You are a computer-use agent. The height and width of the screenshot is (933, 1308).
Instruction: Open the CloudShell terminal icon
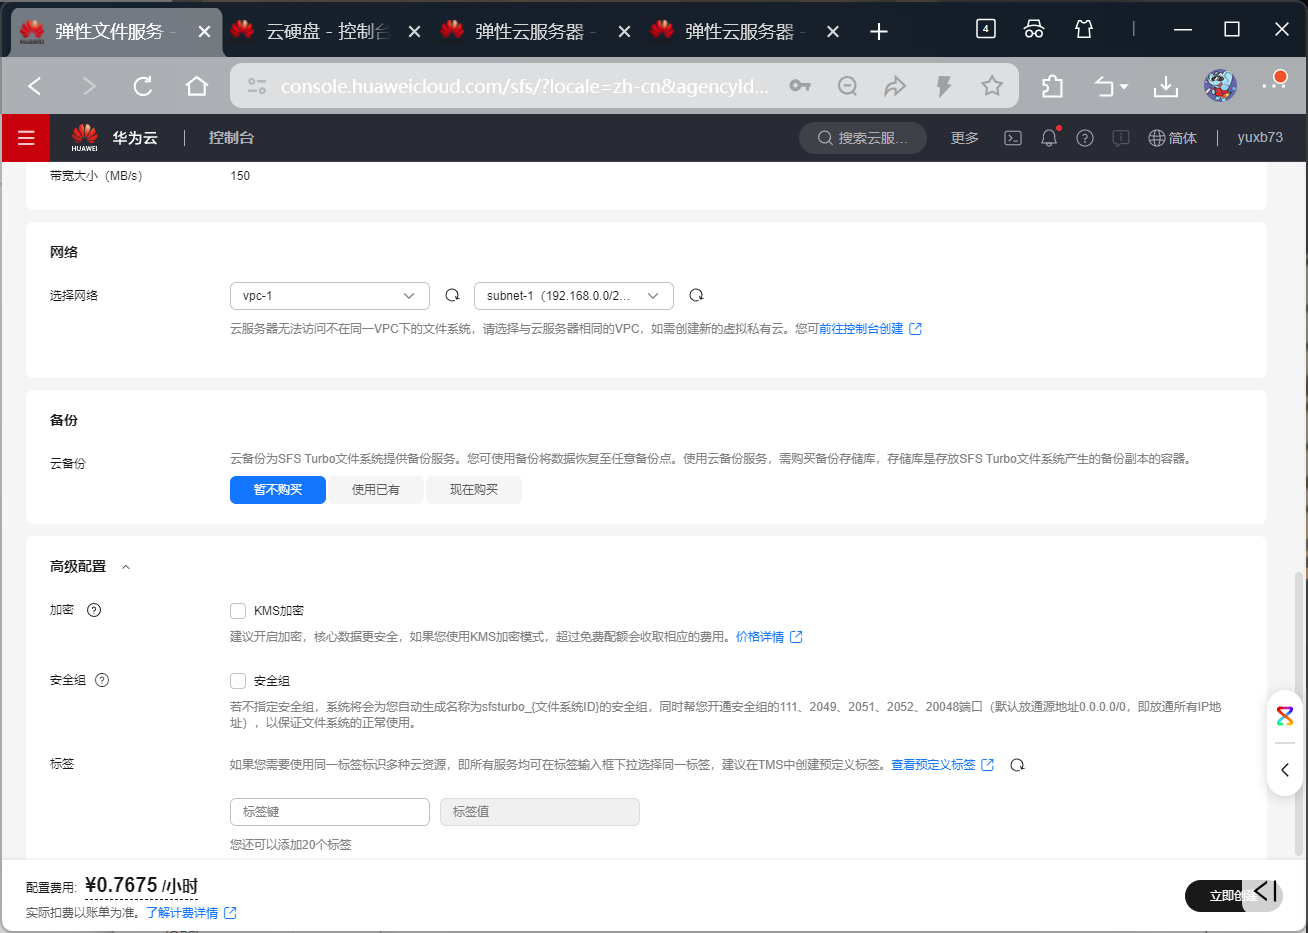click(1013, 138)
